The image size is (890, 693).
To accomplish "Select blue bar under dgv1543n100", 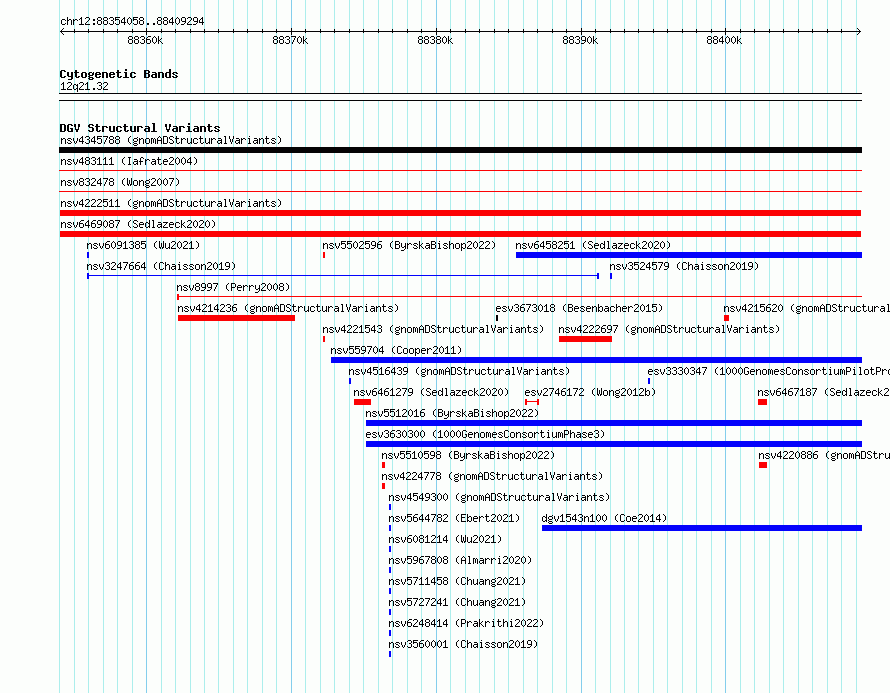I will click(702, 528).
